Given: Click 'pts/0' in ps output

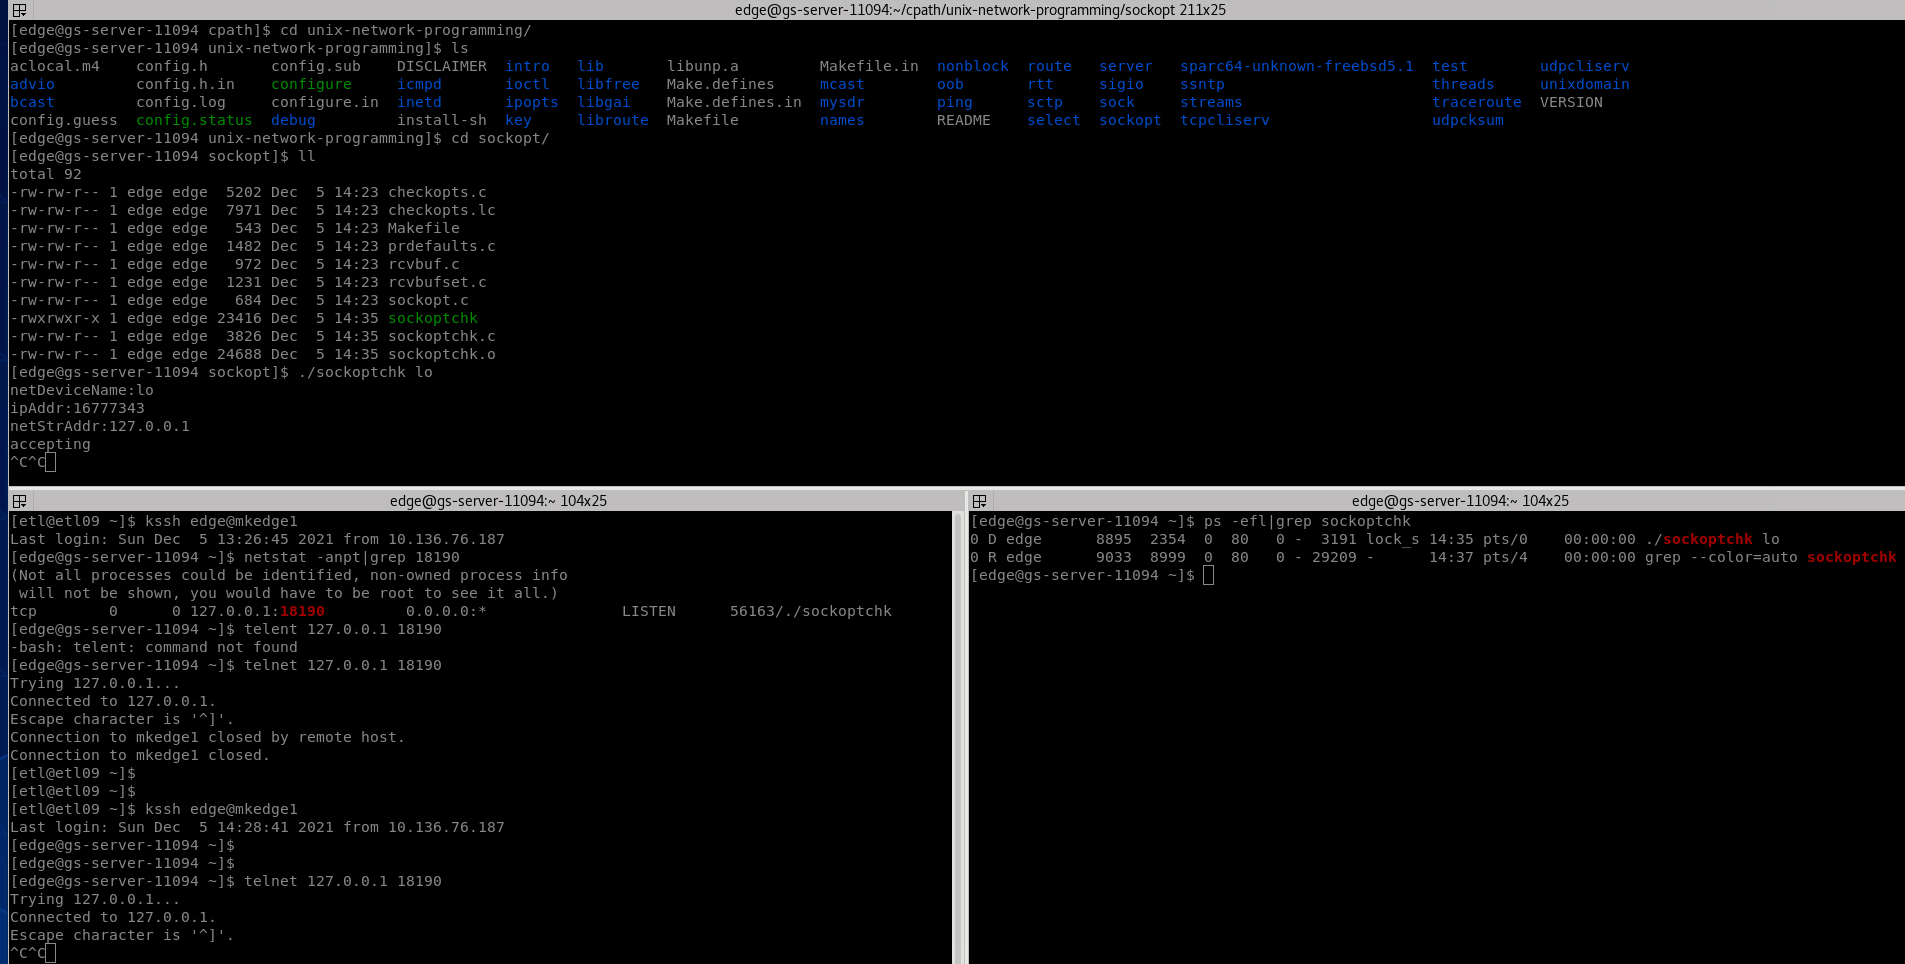Looking at the screenshot, I should click(x=1506, y=539).
